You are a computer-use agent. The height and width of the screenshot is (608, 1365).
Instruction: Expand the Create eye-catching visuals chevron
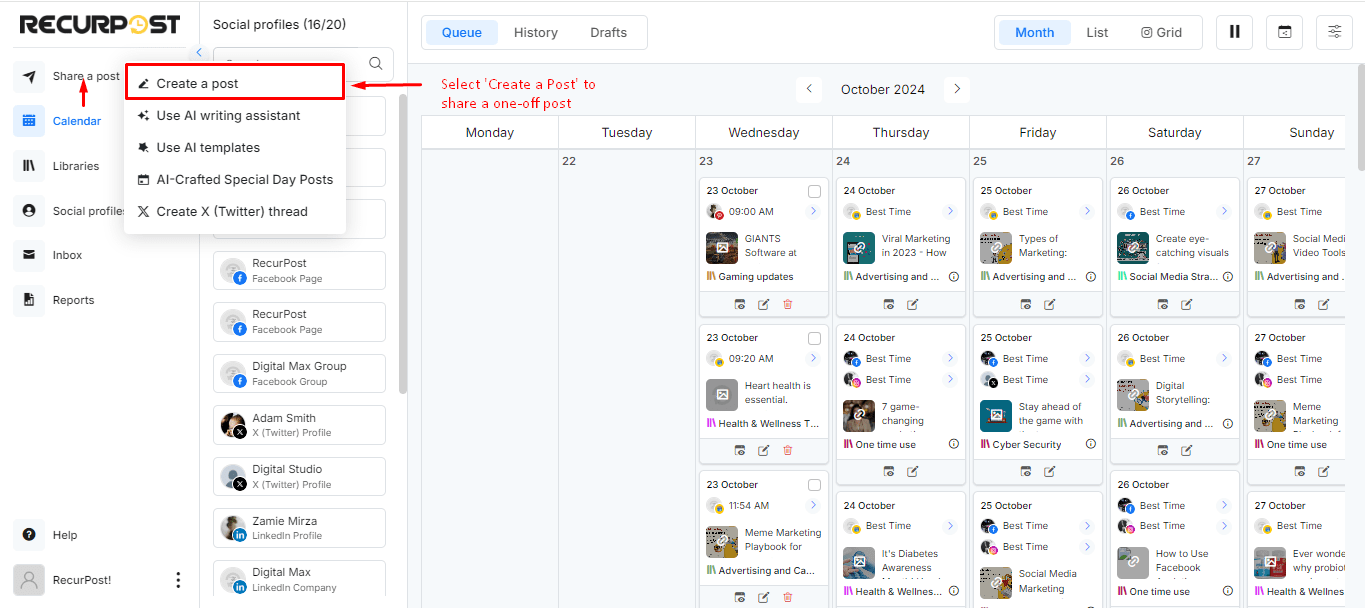[x=1224, y=212]
